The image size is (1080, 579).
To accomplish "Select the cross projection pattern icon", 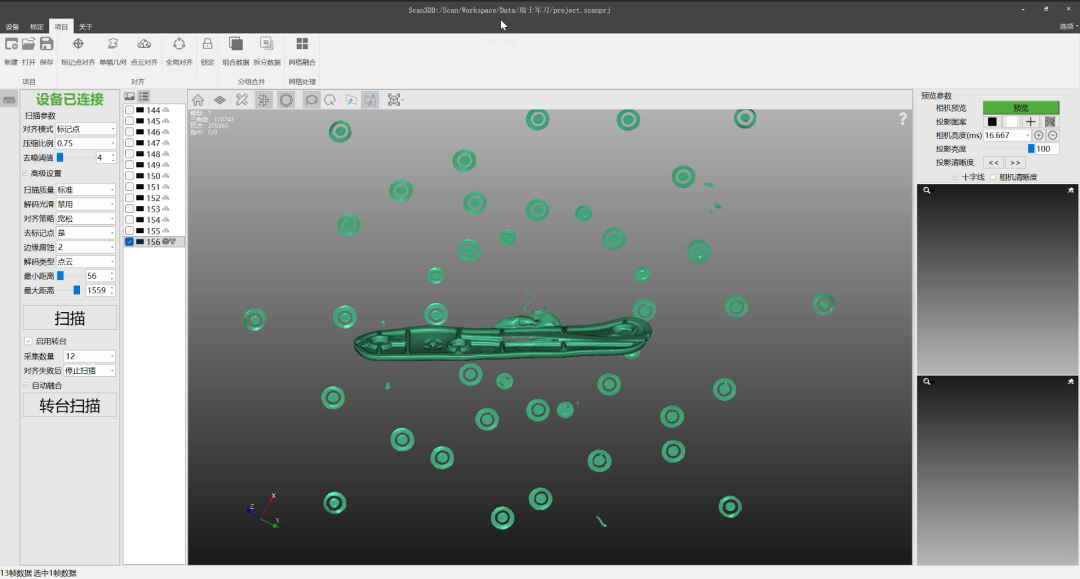I will 1030,122.
